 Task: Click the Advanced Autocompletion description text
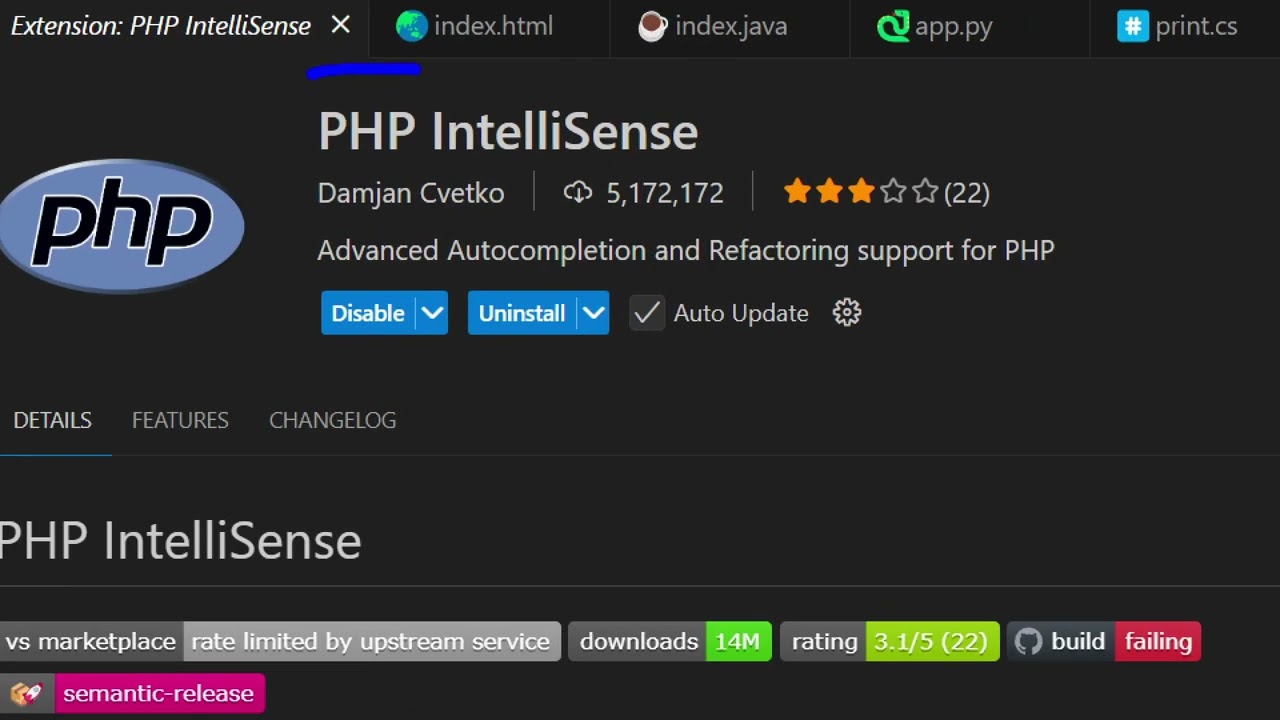(686, 250)
